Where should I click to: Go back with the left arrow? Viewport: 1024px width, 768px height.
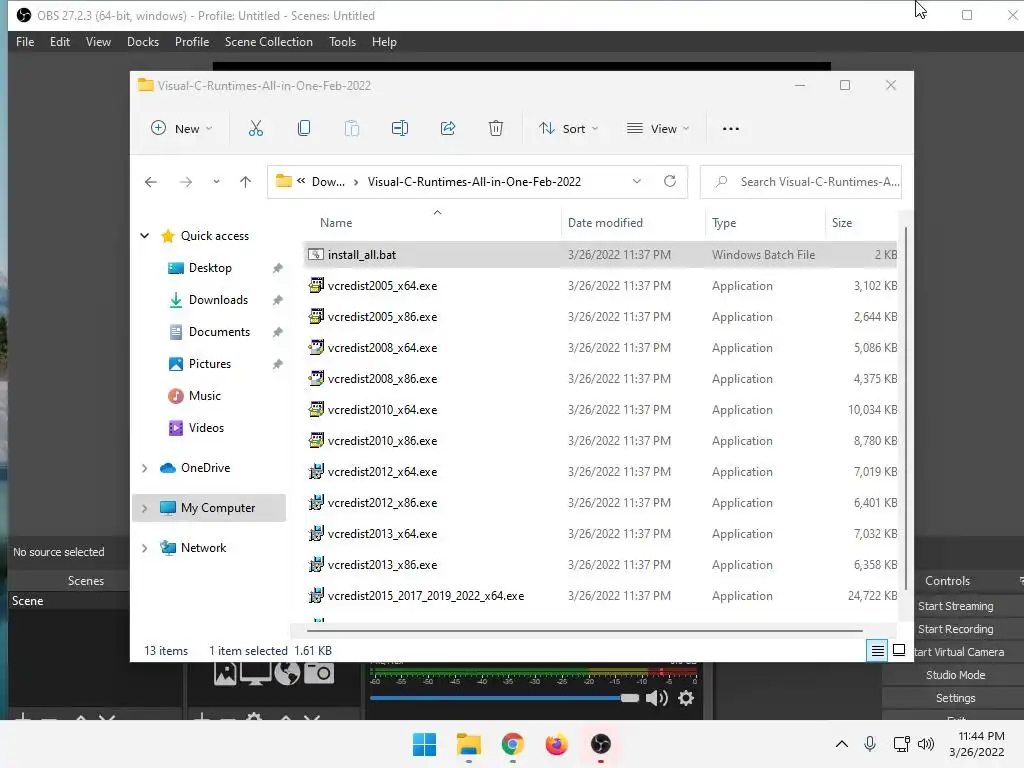pyautogui.click(x=151, y=182)
